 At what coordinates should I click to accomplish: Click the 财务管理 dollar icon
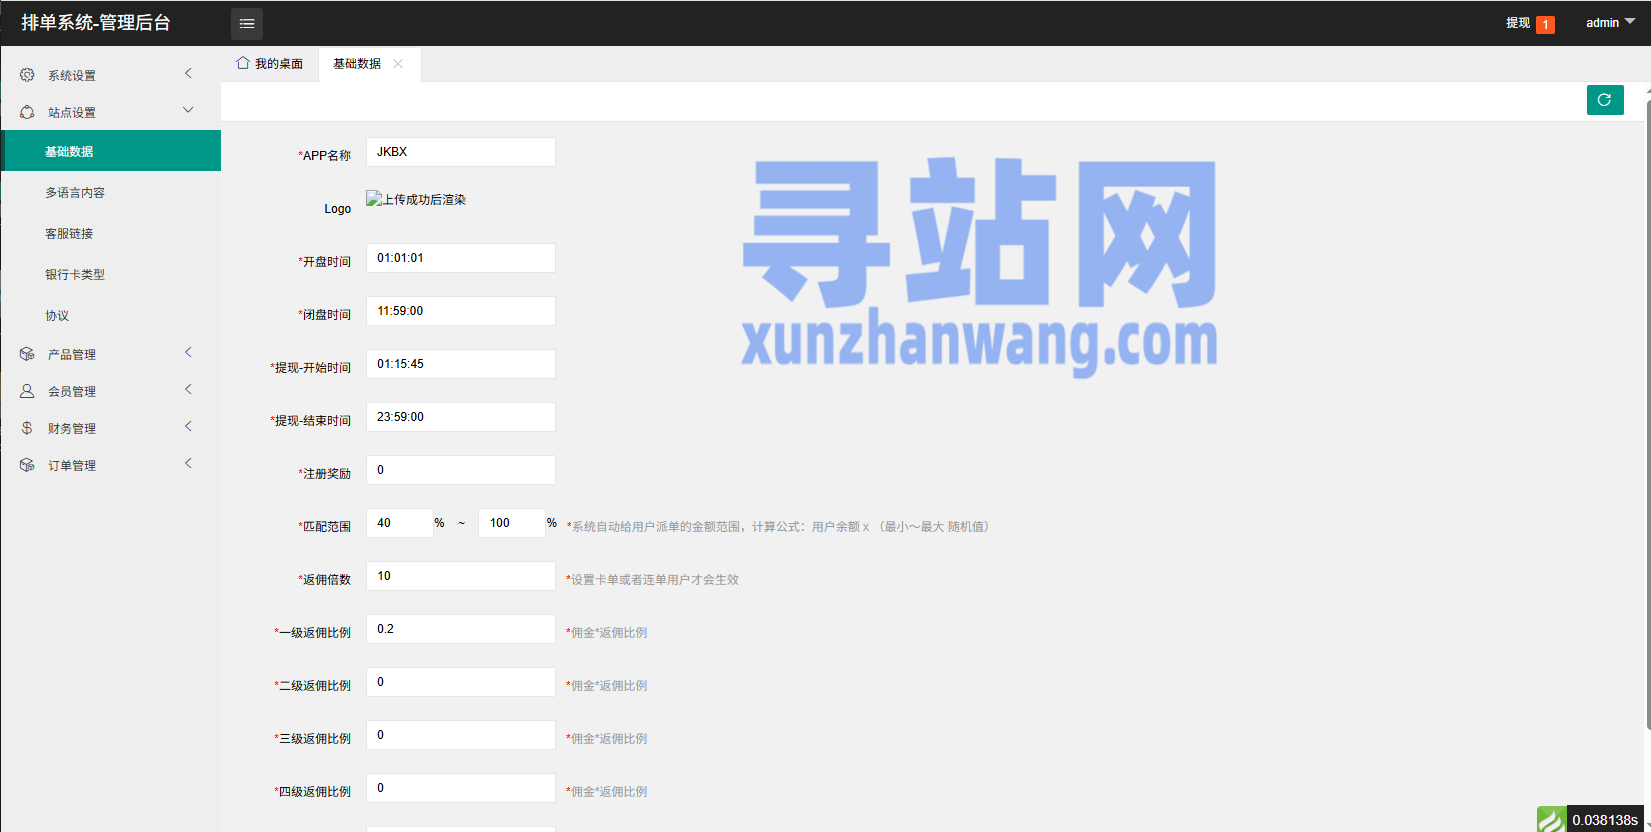point(27,428)
